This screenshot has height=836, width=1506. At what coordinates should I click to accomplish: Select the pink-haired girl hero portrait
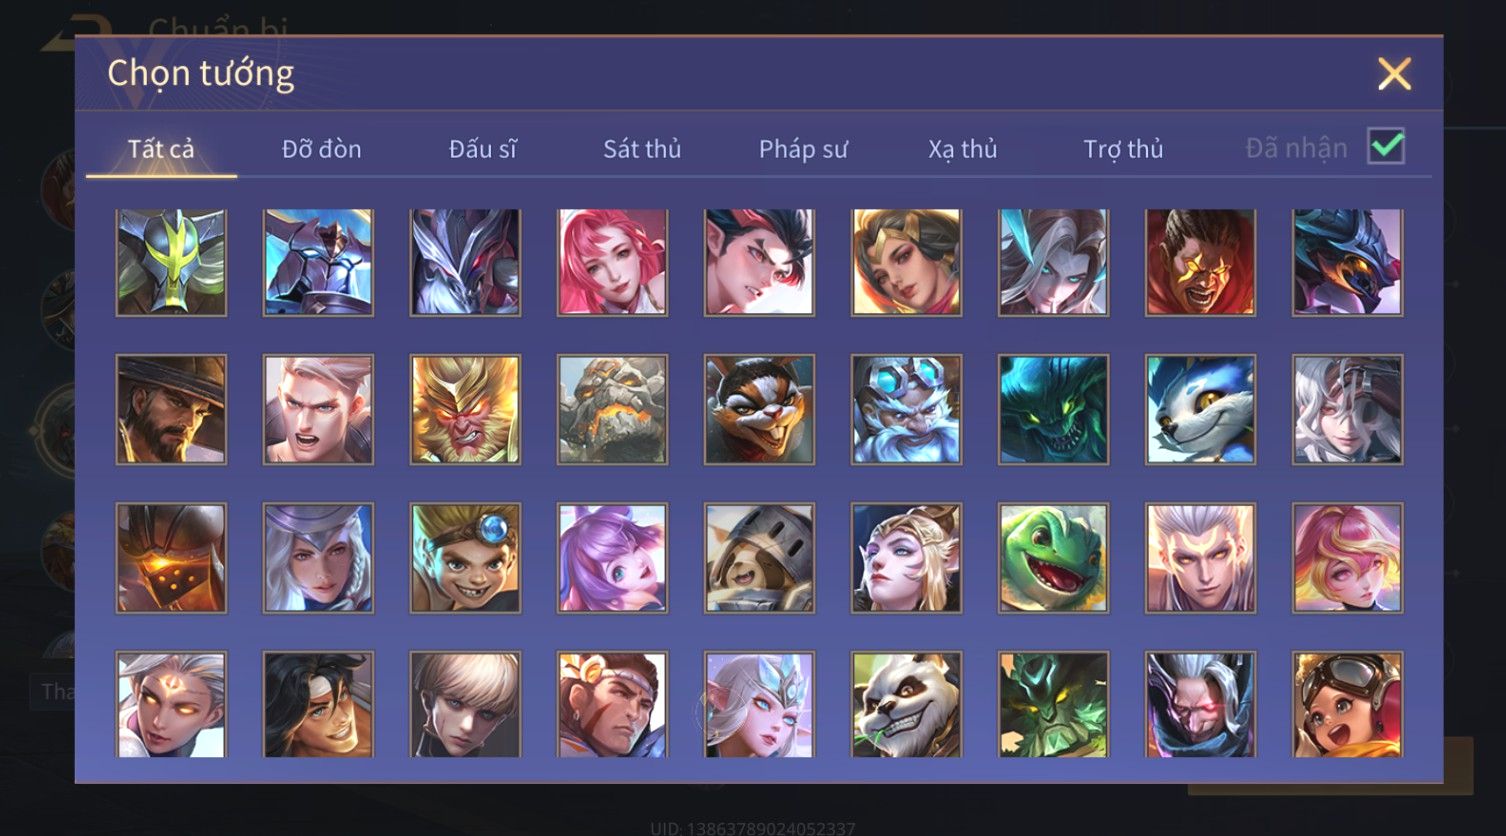pyautogui.click(x=612, y=262)
